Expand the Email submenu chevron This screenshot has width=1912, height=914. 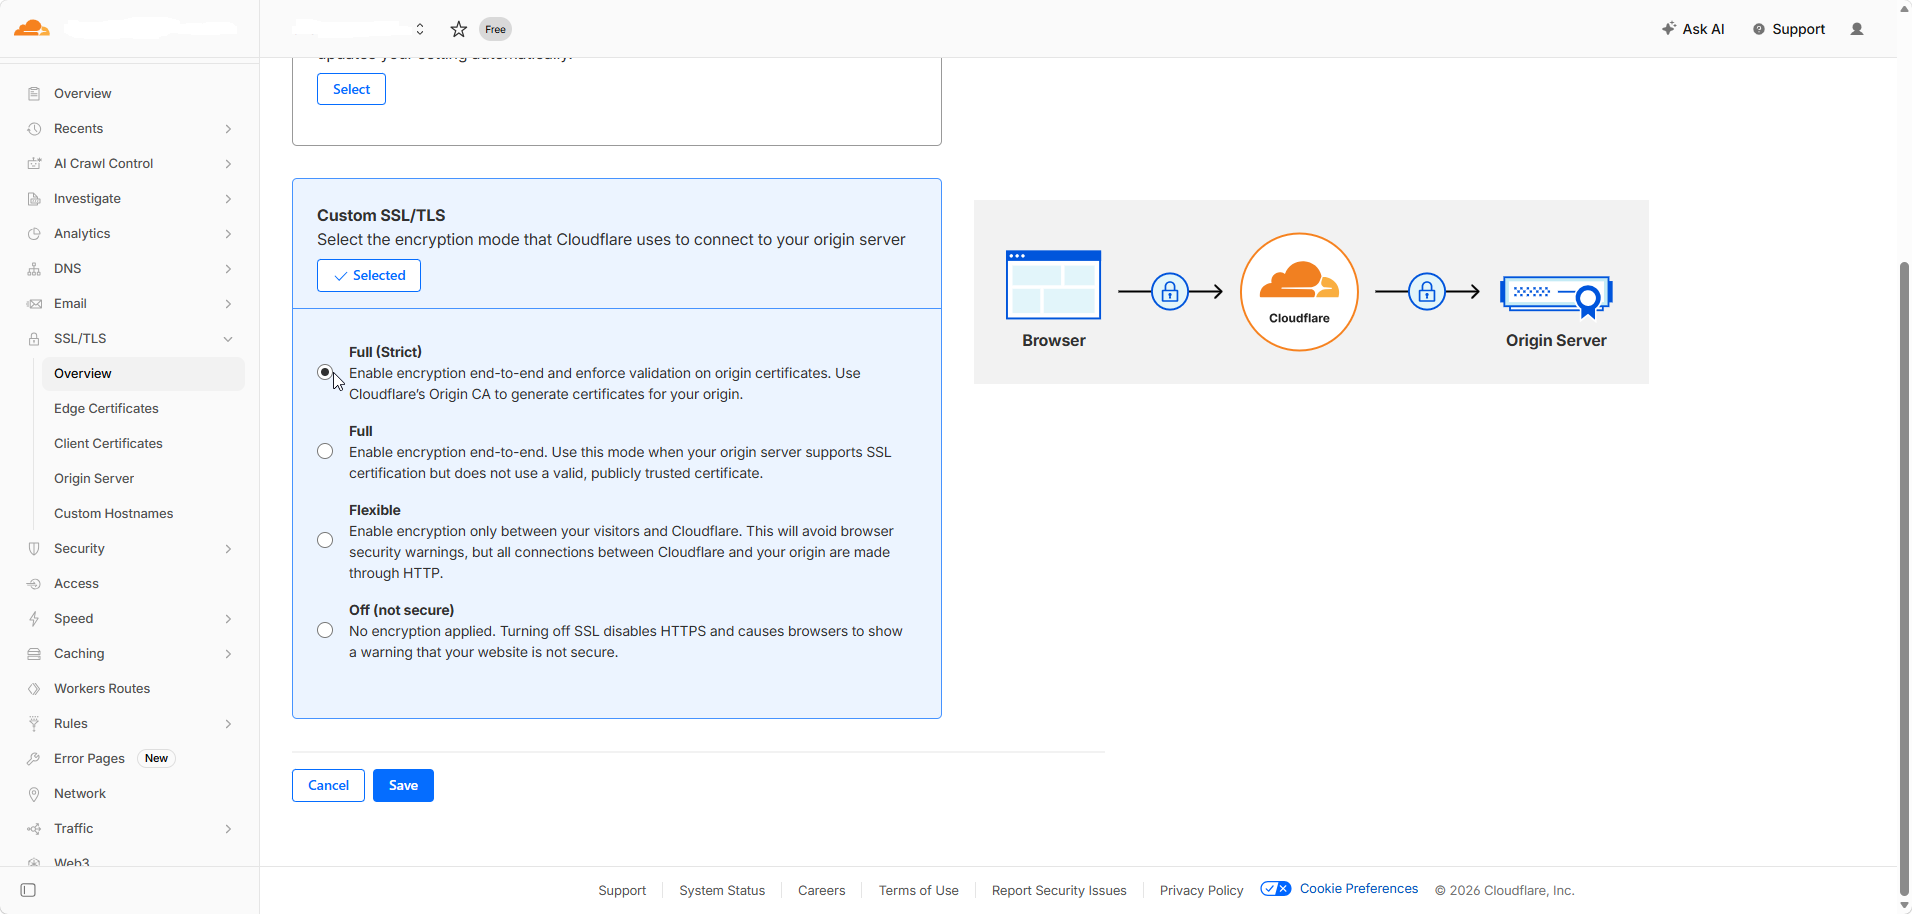pyautogui.click(x=228, y=304)
